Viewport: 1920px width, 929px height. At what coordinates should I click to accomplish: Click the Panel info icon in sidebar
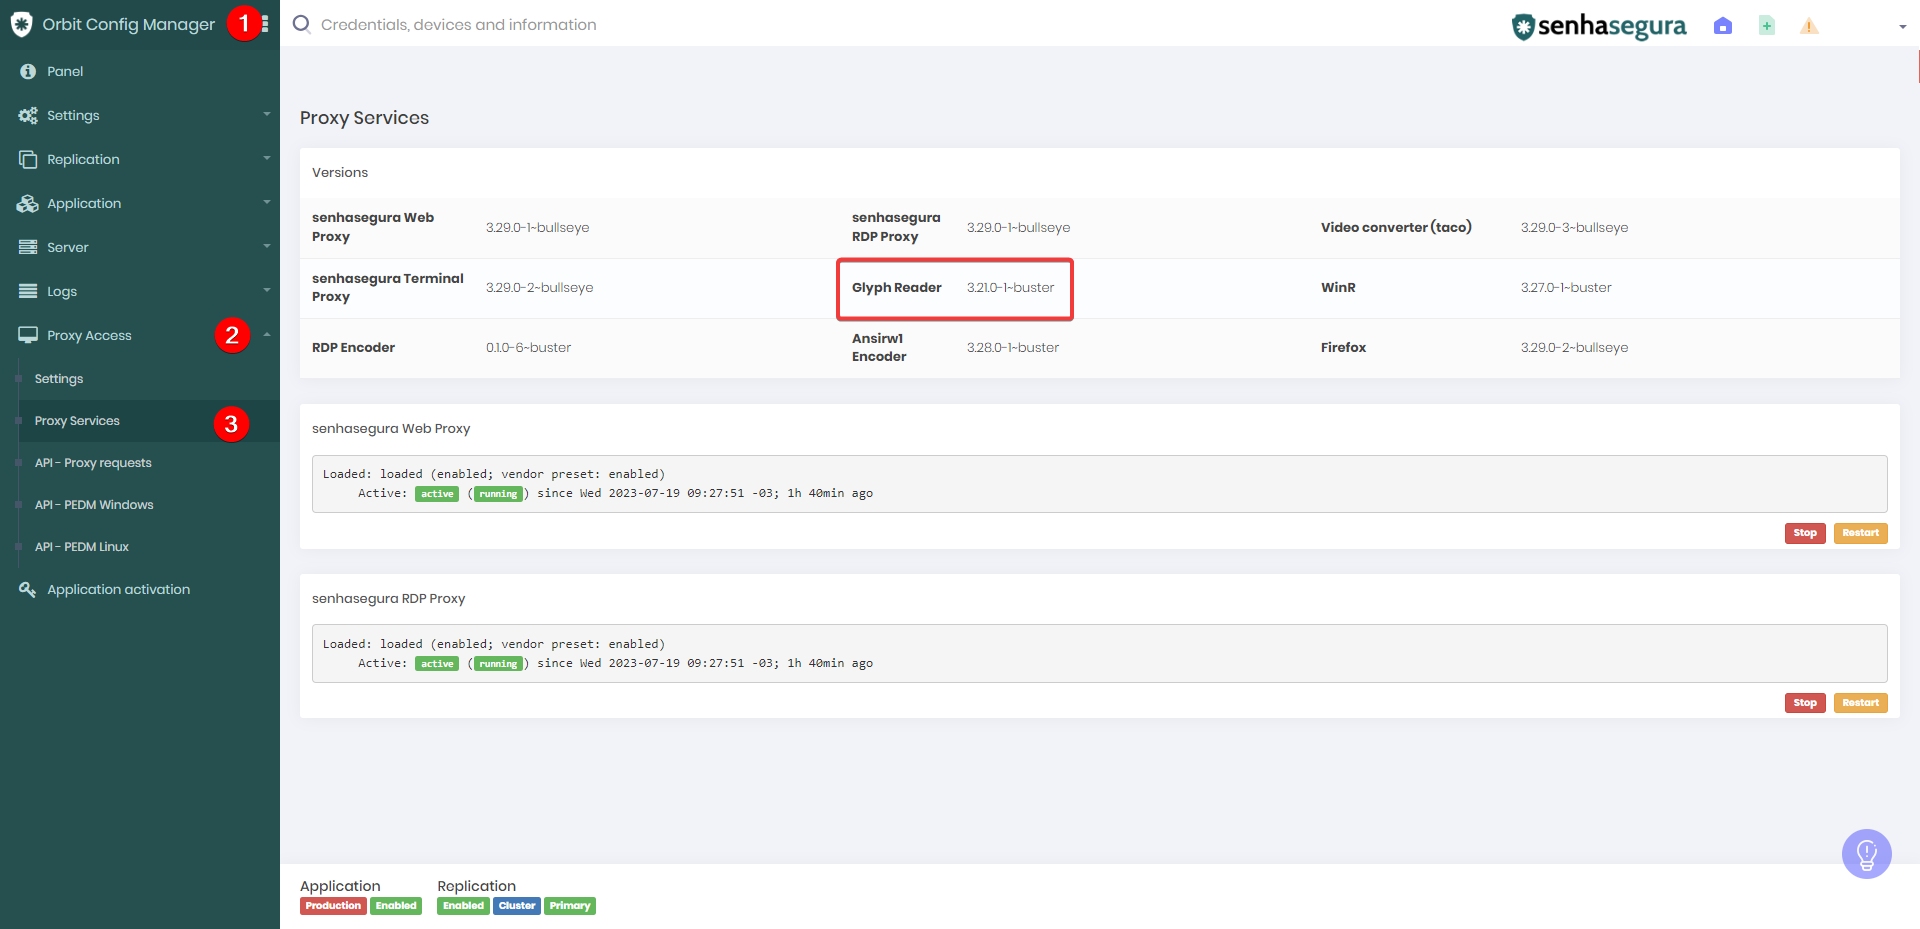pyautogui.click(x=28, y=71)
